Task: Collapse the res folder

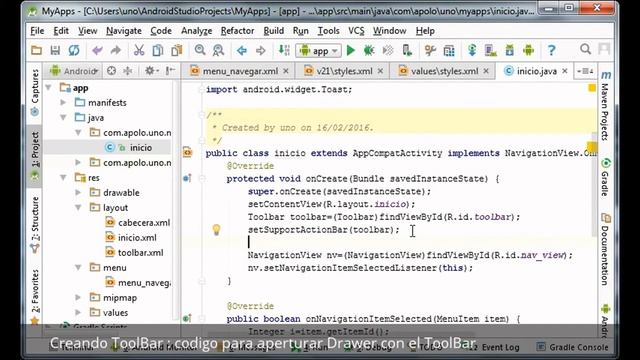Action: 63,178
